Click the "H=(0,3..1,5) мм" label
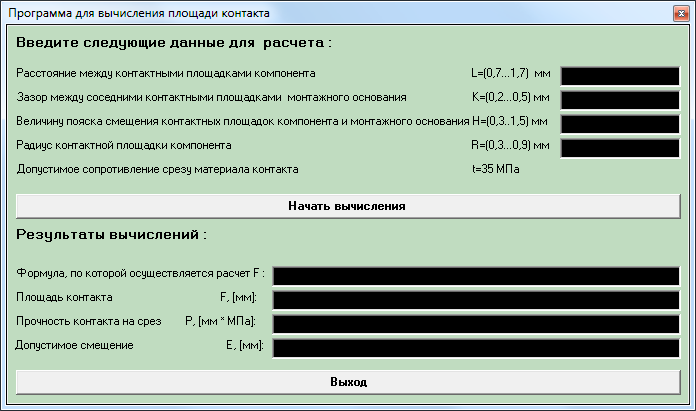 click(510, 121)
